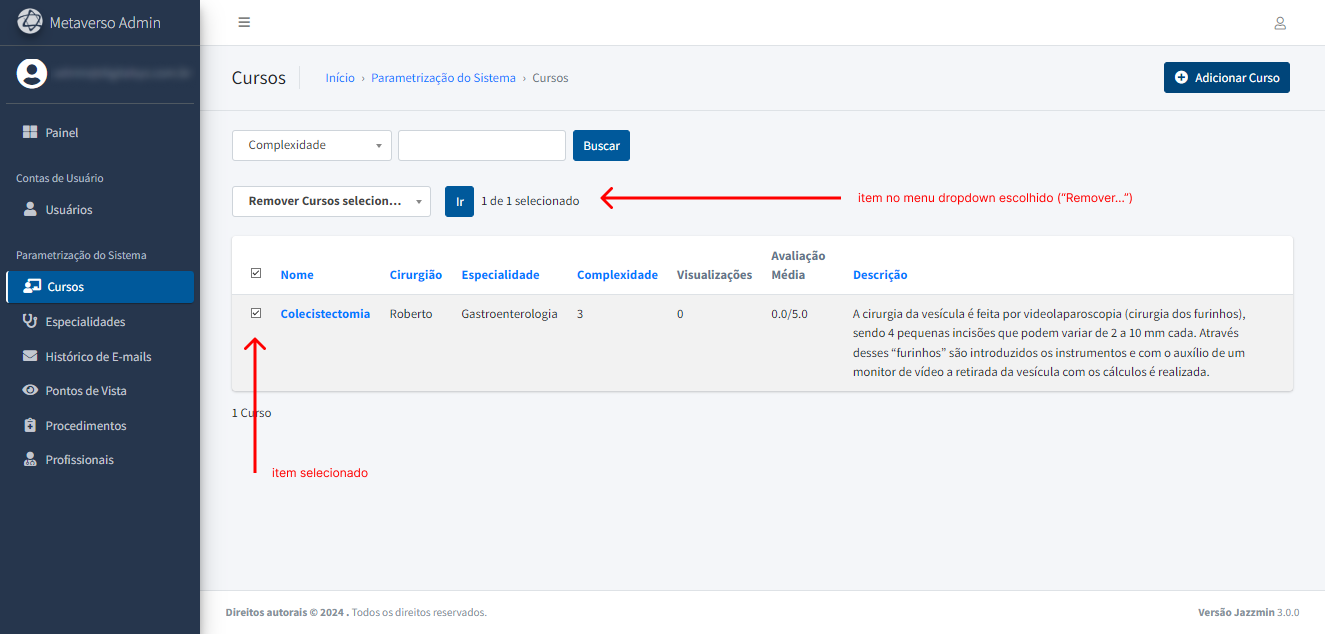
Task: Click the Especialidades stethoscope icon
Action: coord(30,322)
